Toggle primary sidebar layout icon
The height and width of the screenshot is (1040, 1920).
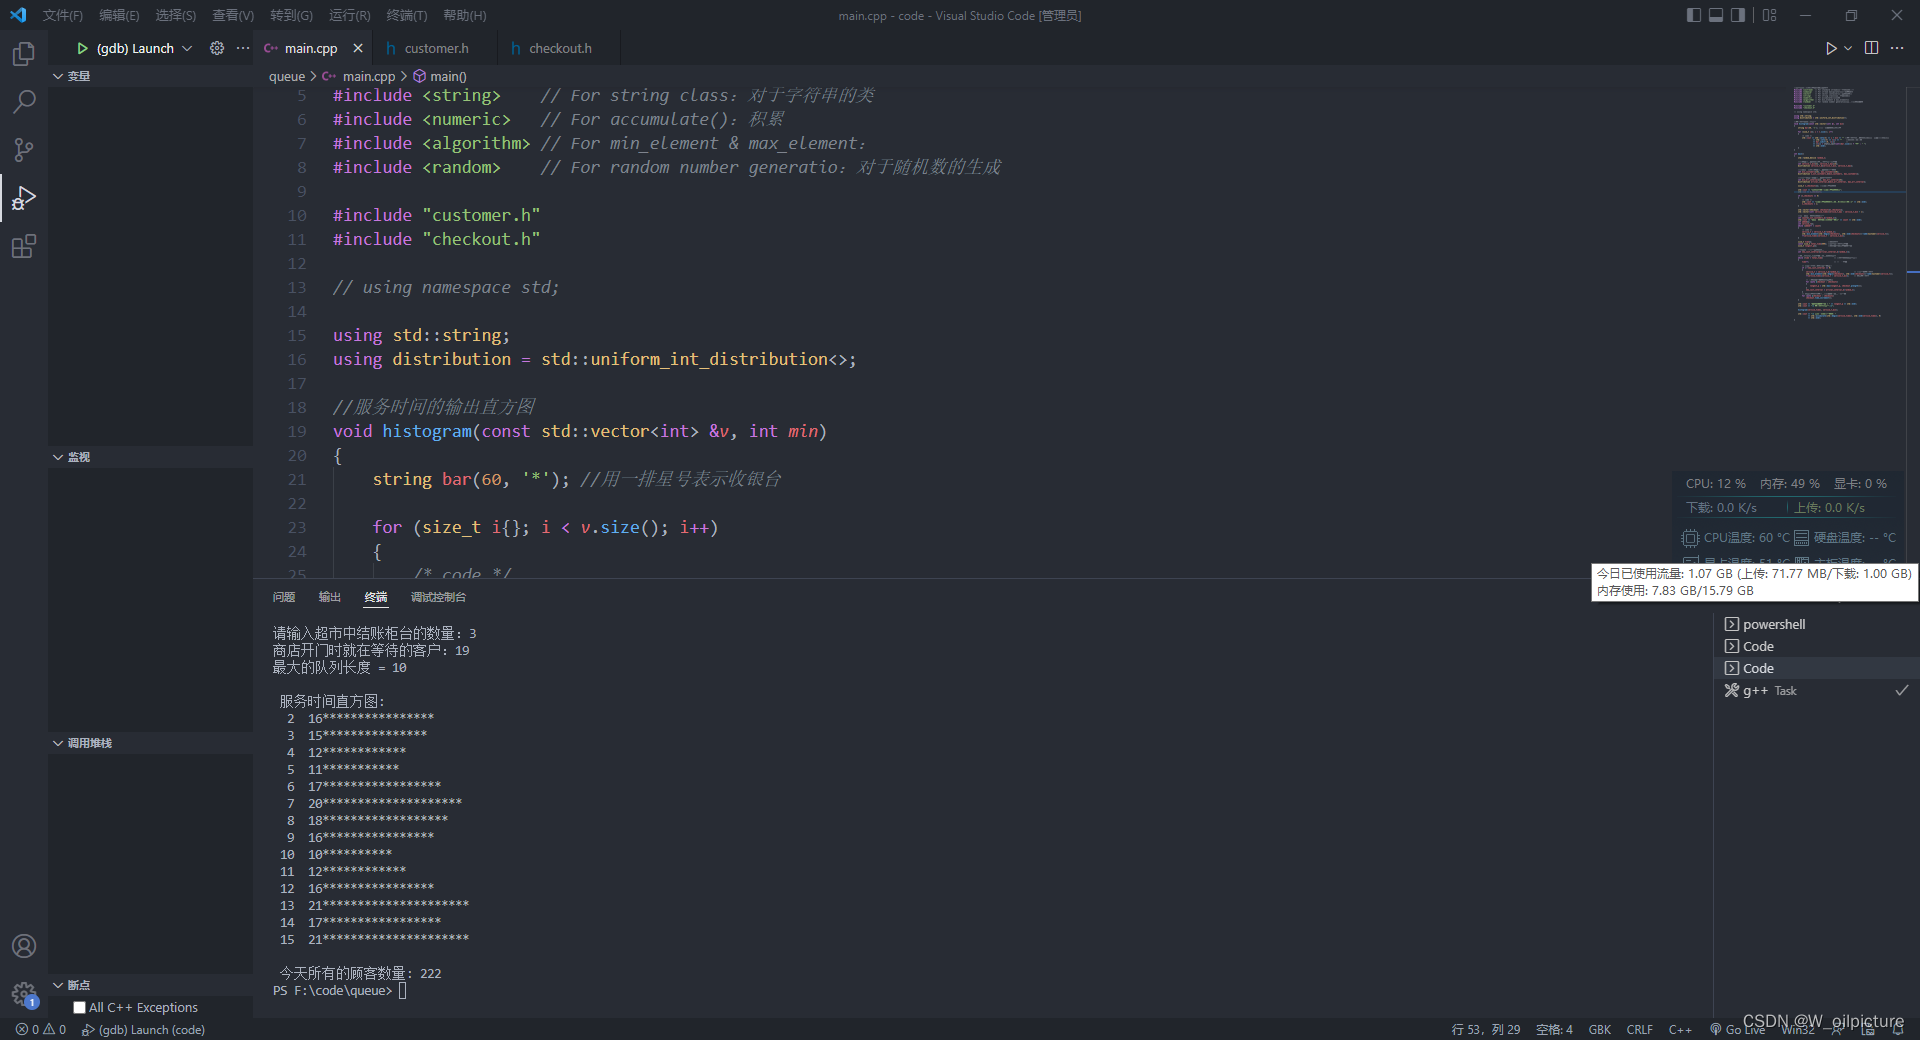(1693, 15)
